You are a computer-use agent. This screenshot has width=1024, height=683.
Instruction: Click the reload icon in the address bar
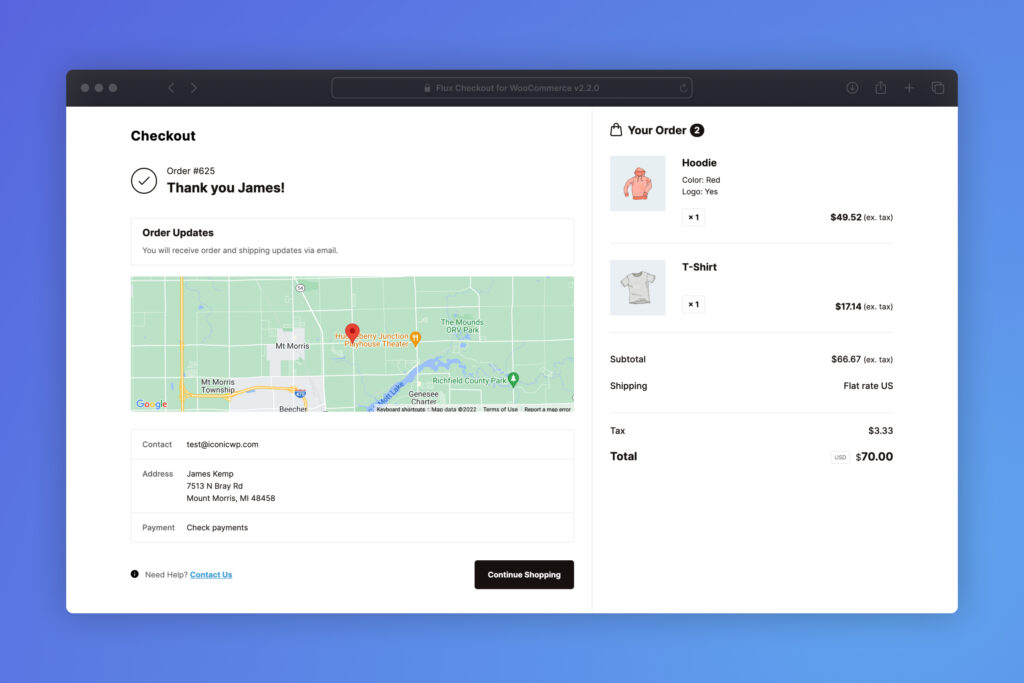coord(682,87)
